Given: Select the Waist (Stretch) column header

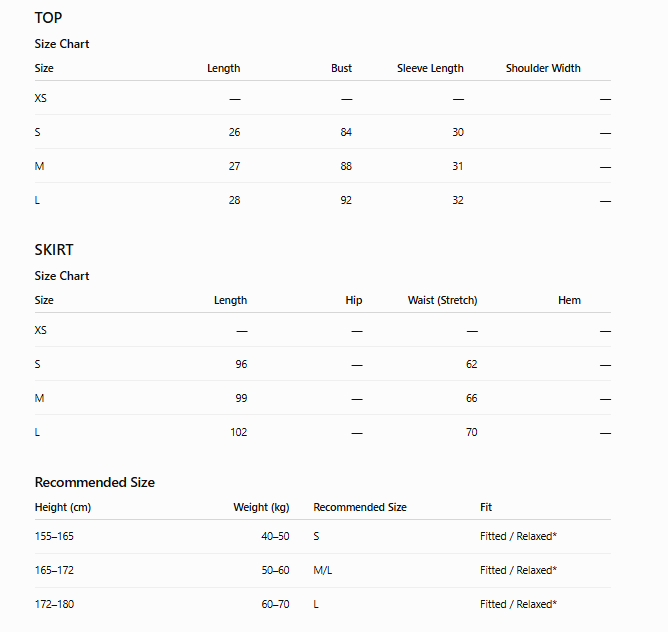Looking at the screenshot, I should click(442, 300).
